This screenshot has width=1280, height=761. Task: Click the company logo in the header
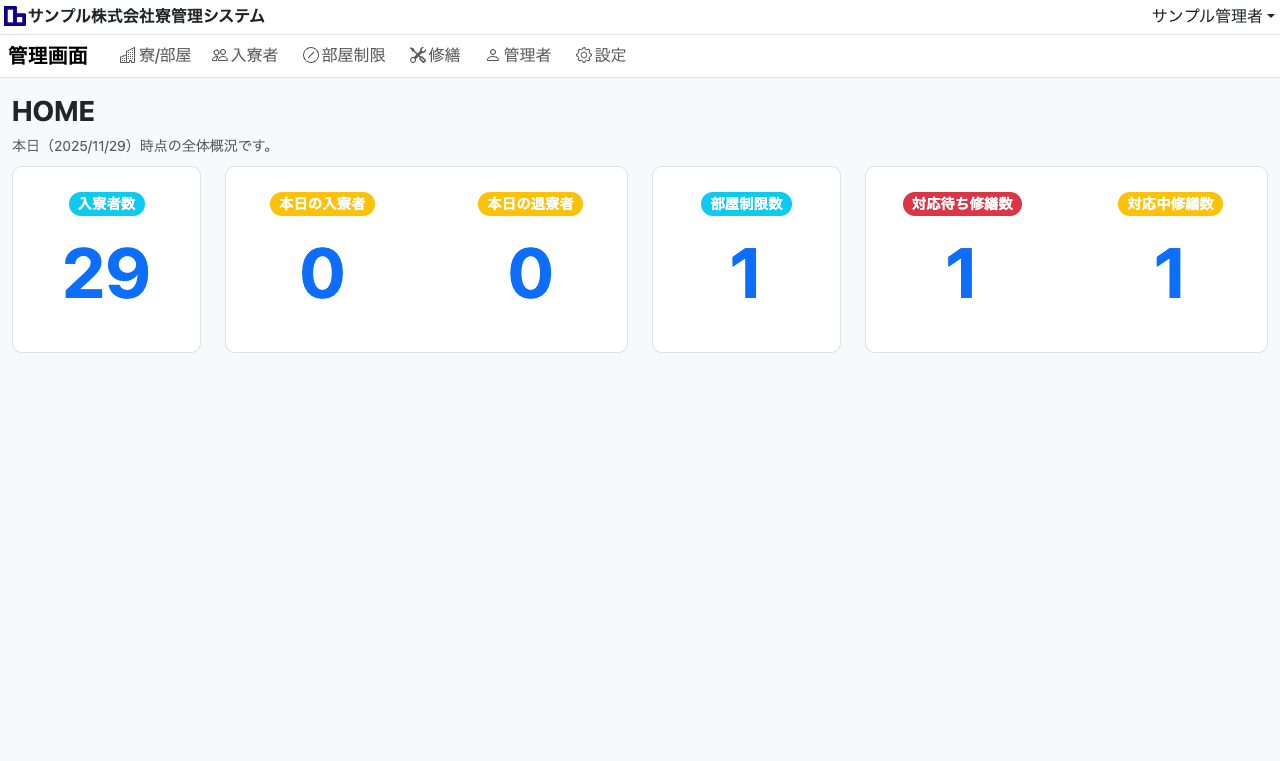(14, 15)
